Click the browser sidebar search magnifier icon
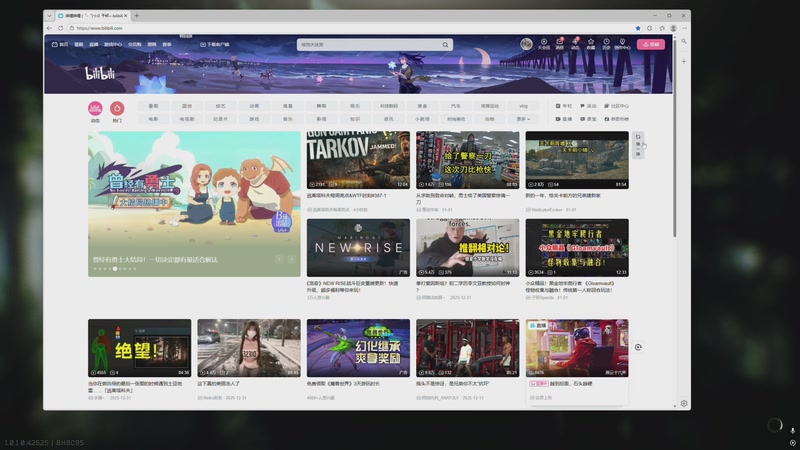The image size is (800, 450). click(x=684, y=41)
